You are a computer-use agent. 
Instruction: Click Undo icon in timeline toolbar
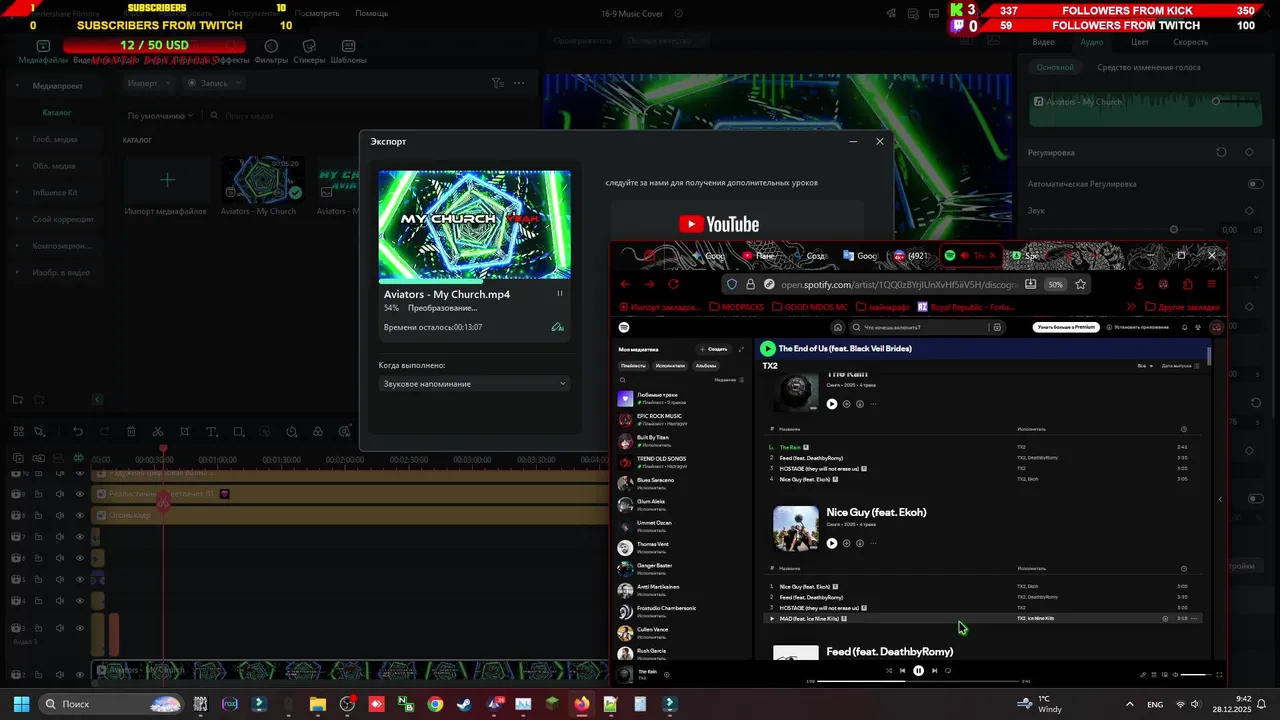pos(78,432)
